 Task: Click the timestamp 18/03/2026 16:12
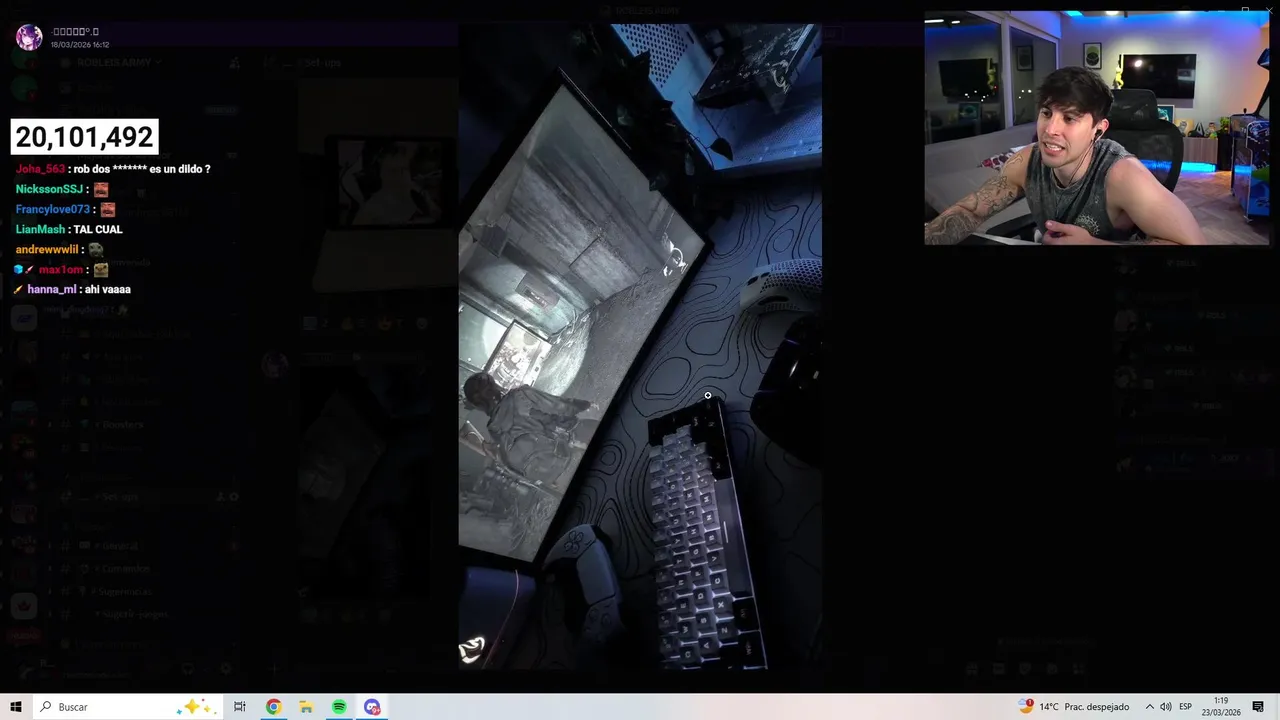80,45
